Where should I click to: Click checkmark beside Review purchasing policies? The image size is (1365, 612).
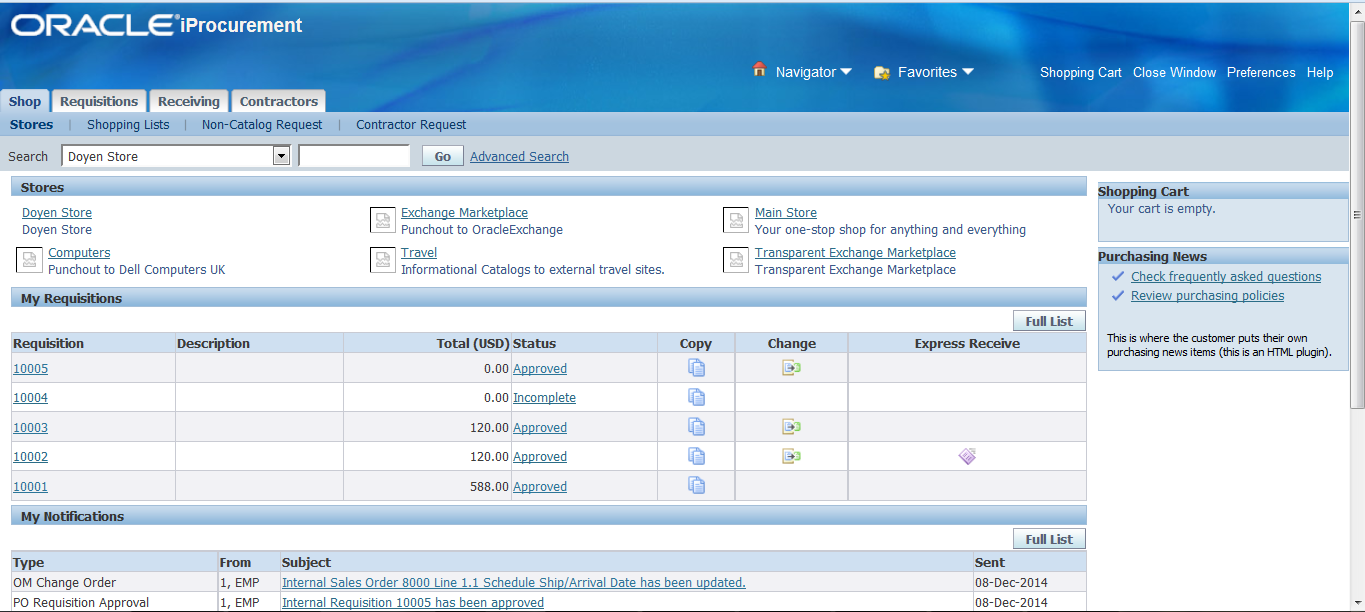(1118, 295)
